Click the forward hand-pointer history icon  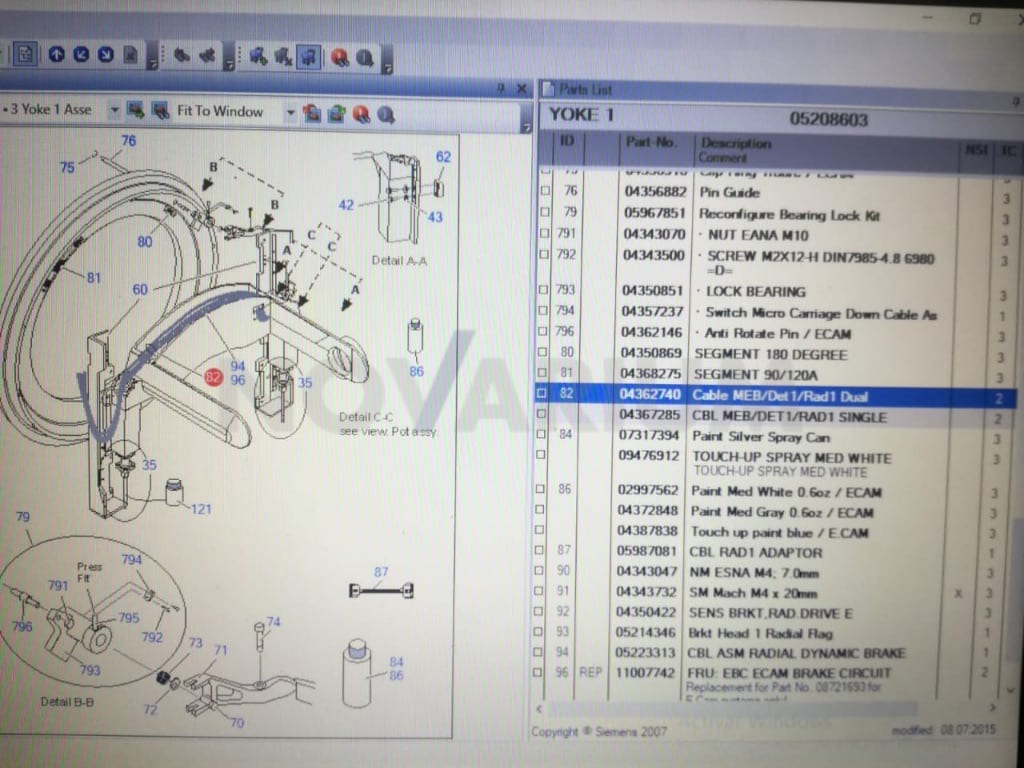(x=208, y=56)
